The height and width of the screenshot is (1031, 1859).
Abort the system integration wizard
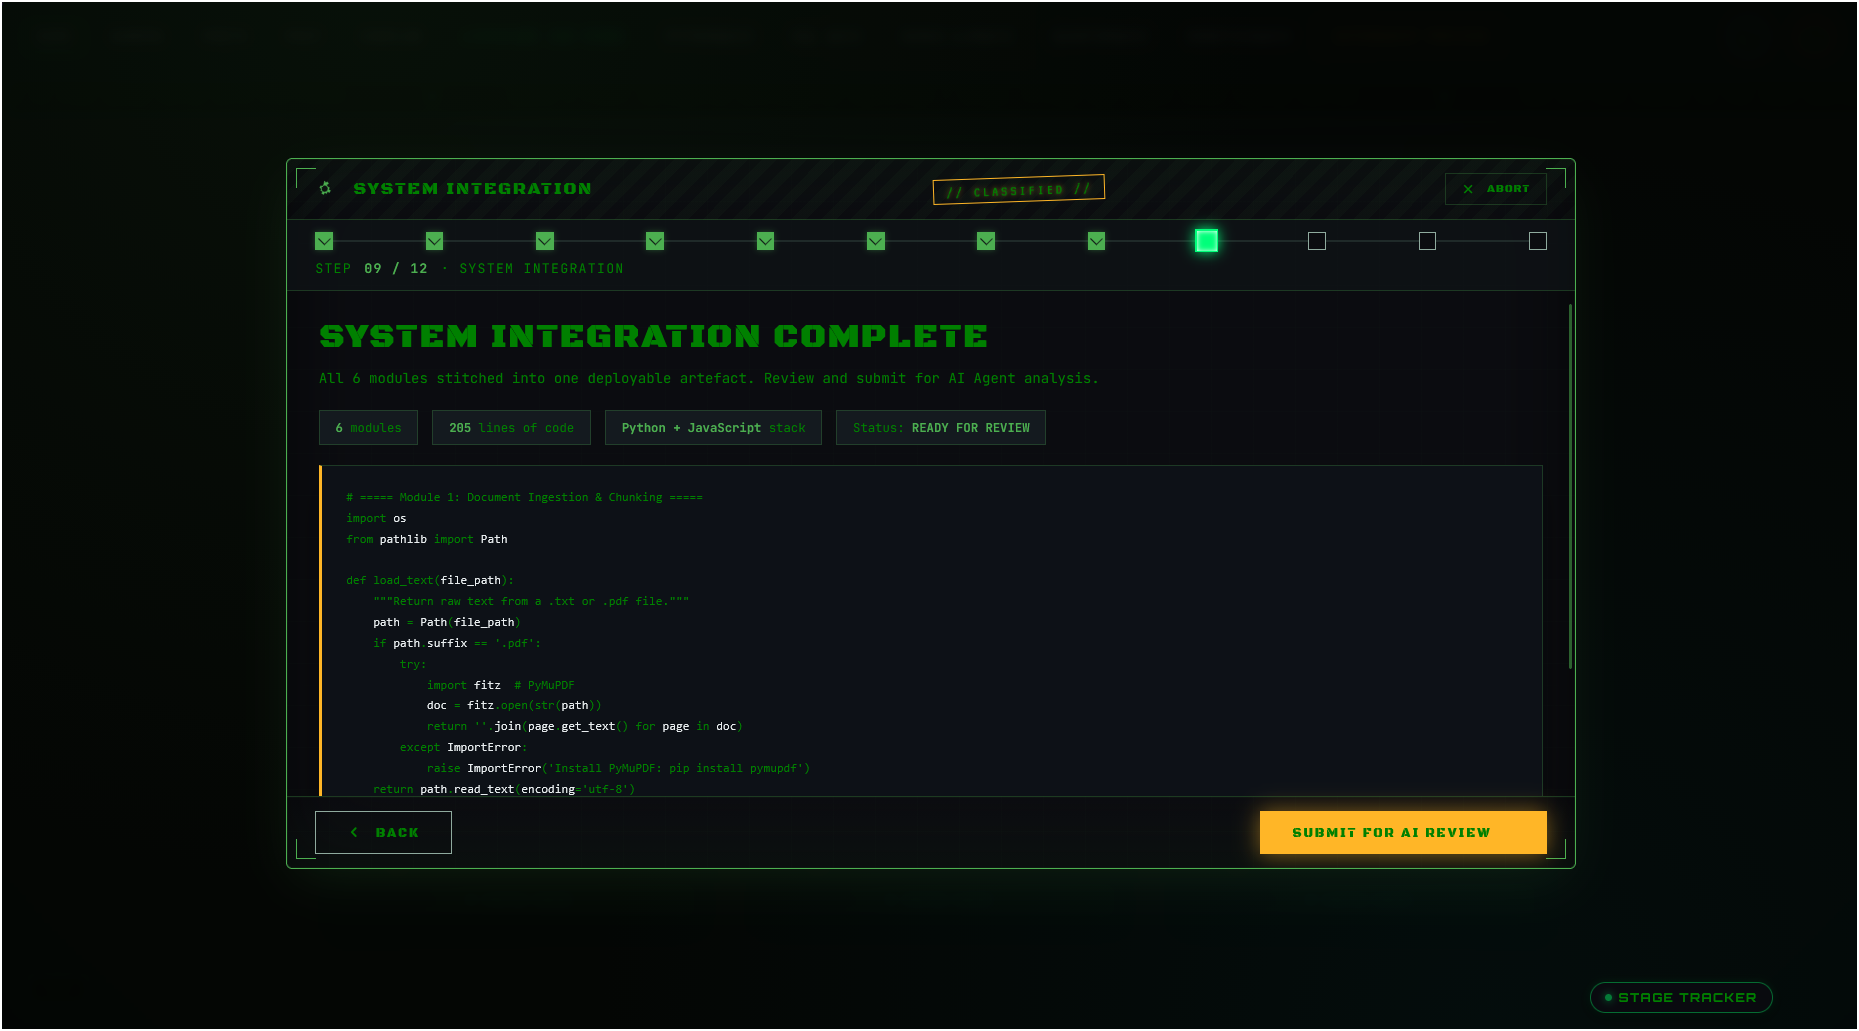click(1496, 189)
